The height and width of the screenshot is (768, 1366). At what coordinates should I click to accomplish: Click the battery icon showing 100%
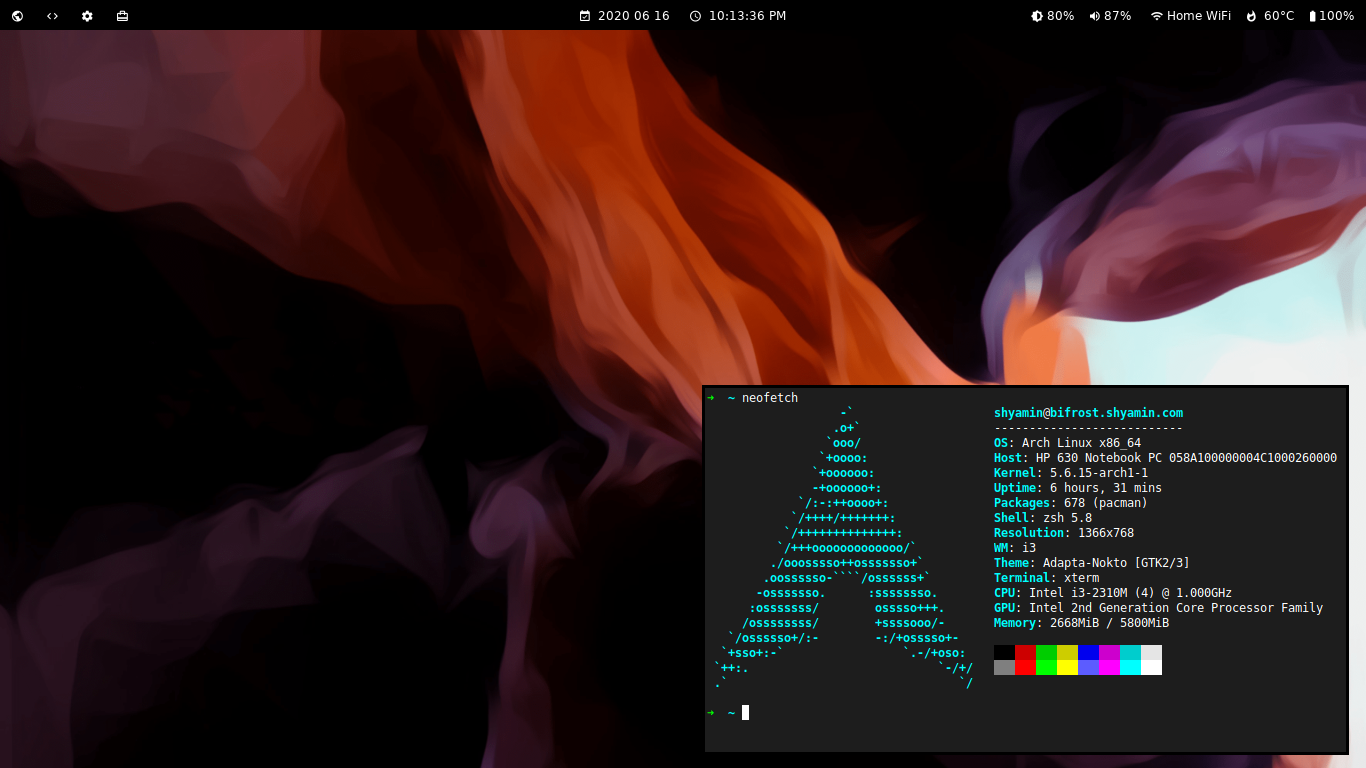coord(1312,16)
